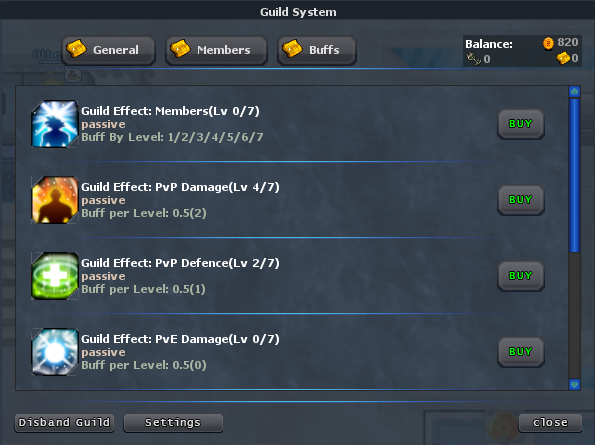Click the PvP Damage effect icon
The image size is (595, 445).
coord(55,200)
